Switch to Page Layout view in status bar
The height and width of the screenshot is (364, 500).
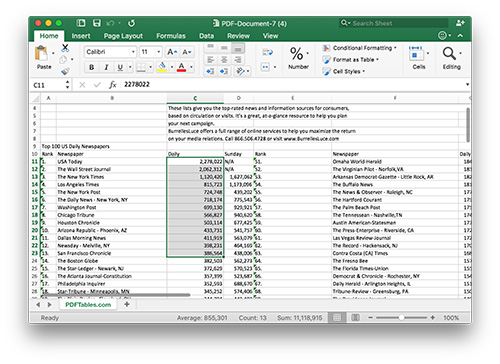[355, 318]
